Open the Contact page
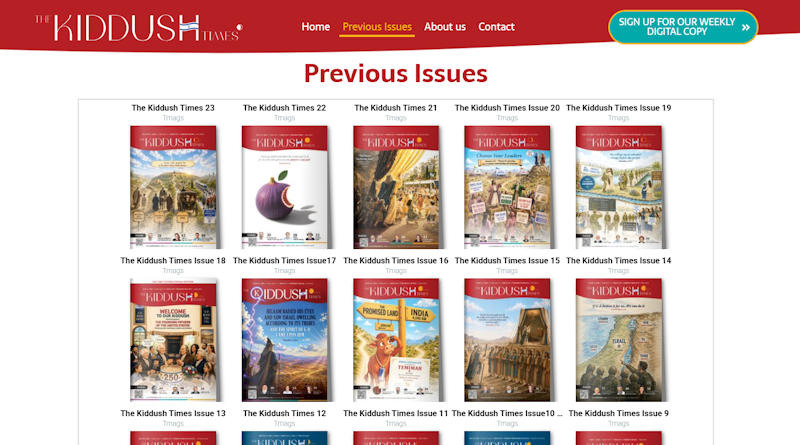Image resolution: width=800 pixels, height=445 pixels. point(496,27)
